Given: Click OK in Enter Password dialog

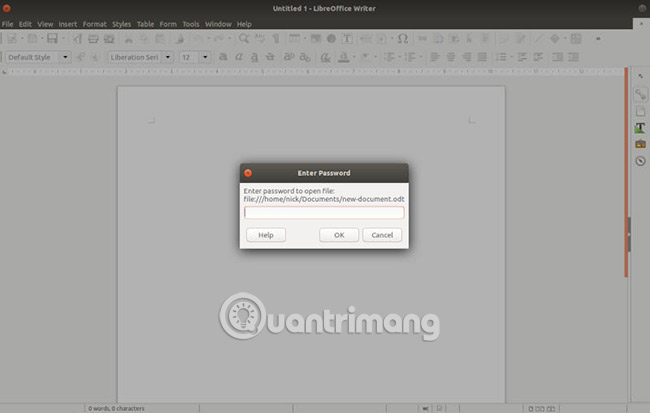Looking at the screenshot, I should coord(339,235).
